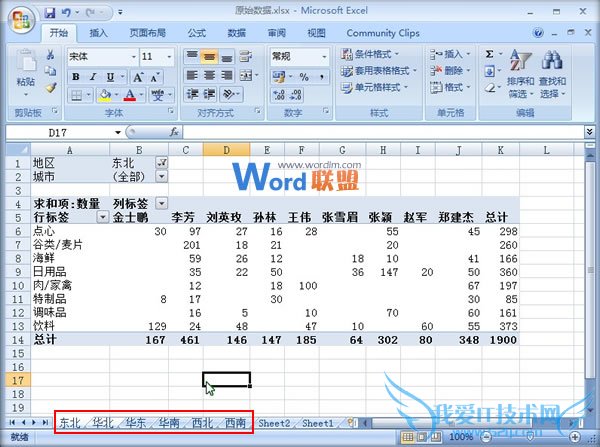
Task: Toggle Bold formatting
Action: [x=76, y=77]
